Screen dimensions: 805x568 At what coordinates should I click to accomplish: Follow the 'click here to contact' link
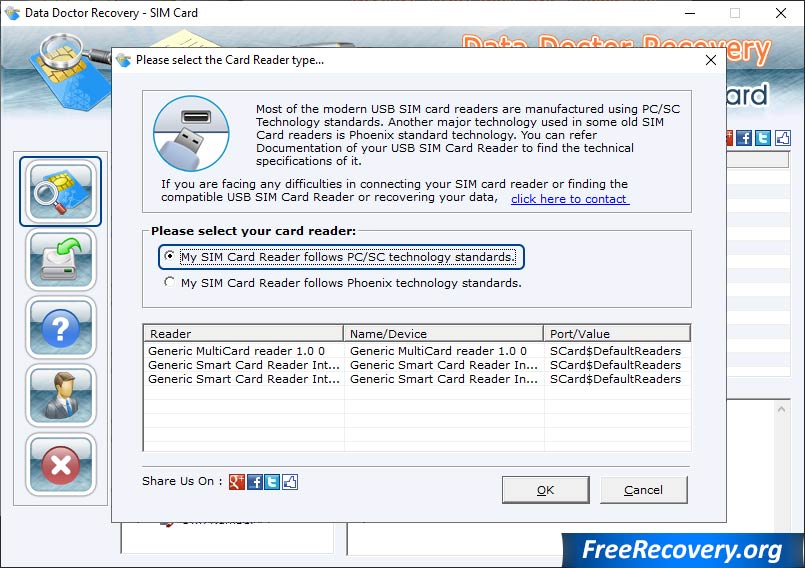coord(570,199)
